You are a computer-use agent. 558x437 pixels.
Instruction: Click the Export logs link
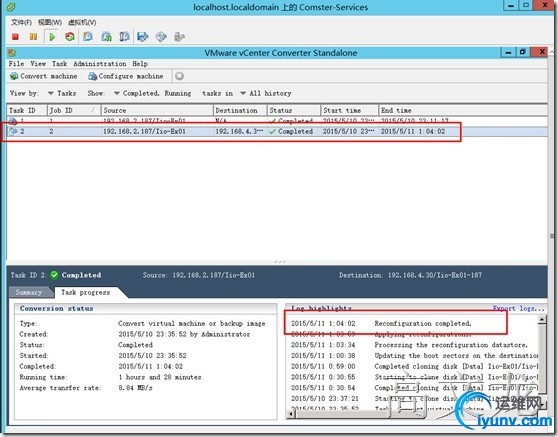[518, 308]
